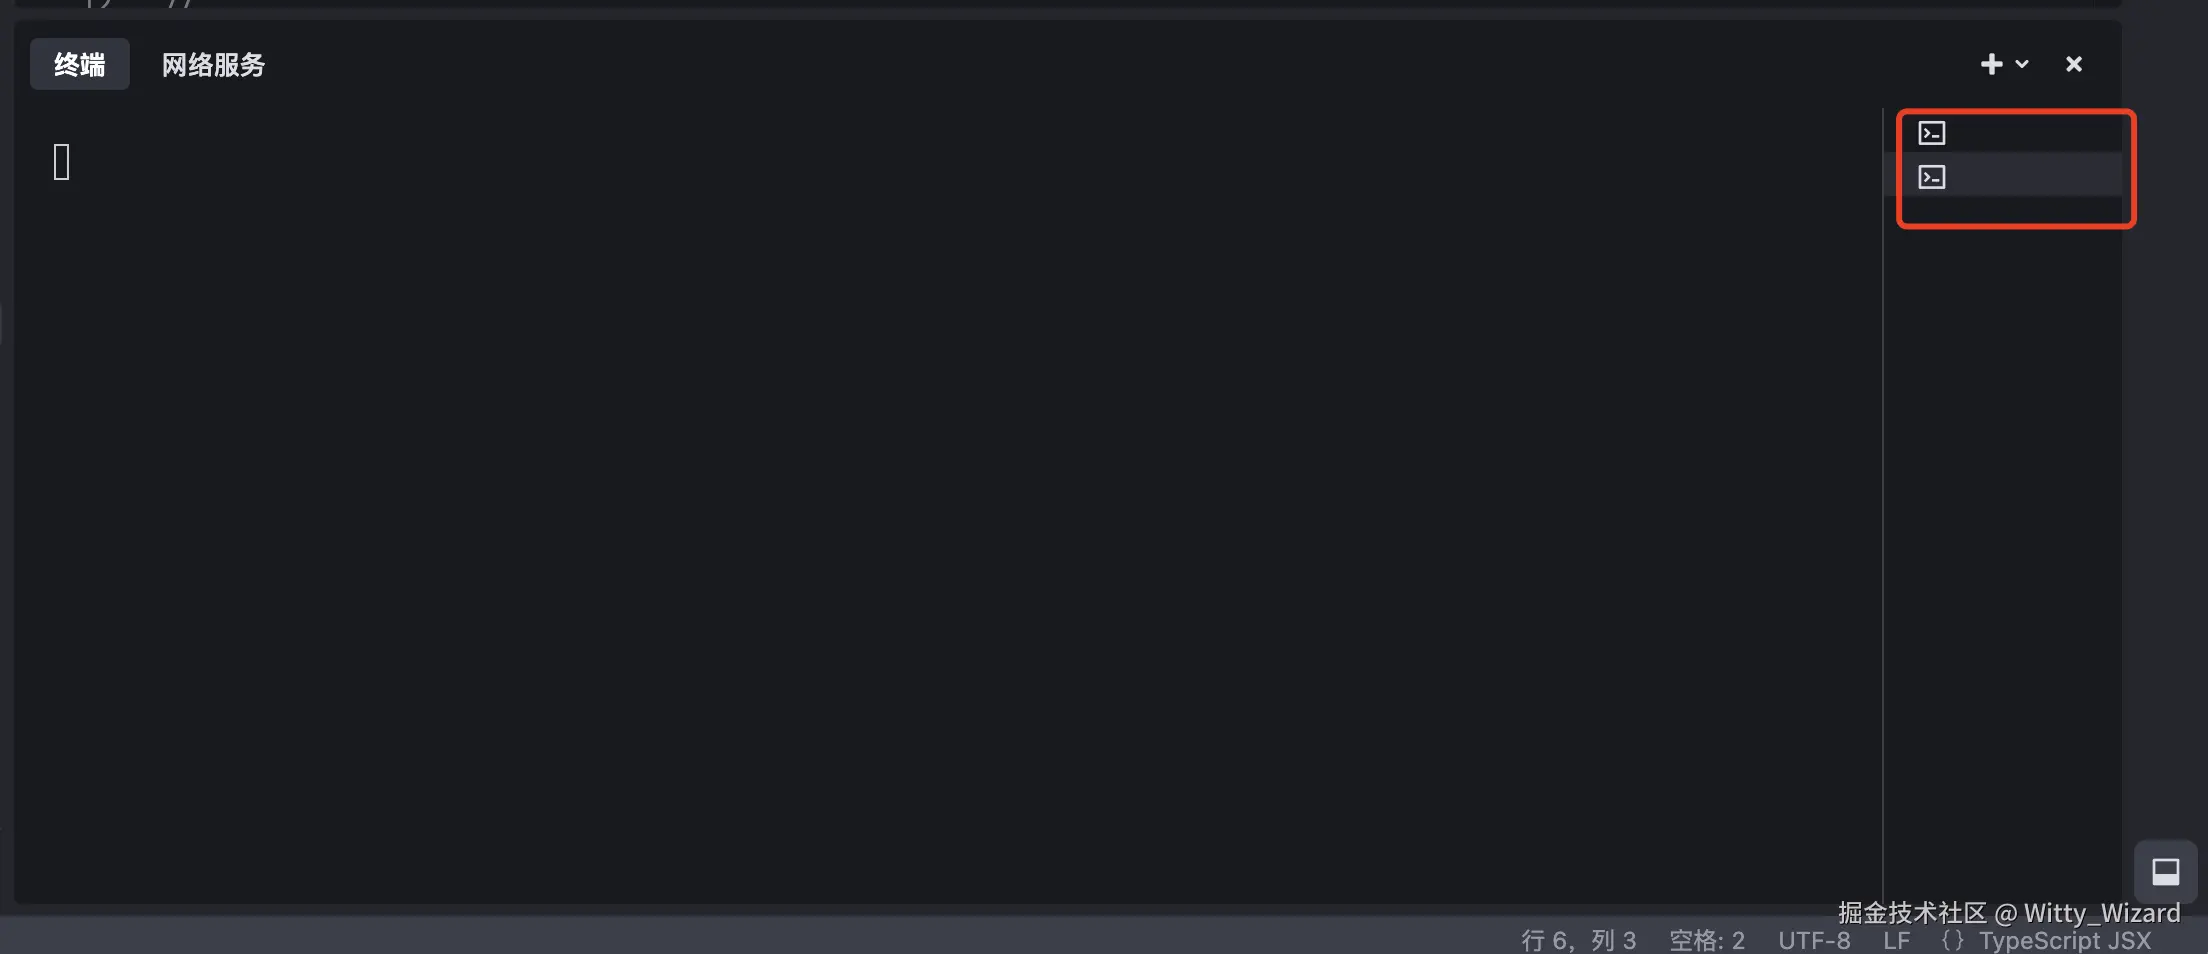Open the 空格: 2 indentation setting

[1707, 941]
